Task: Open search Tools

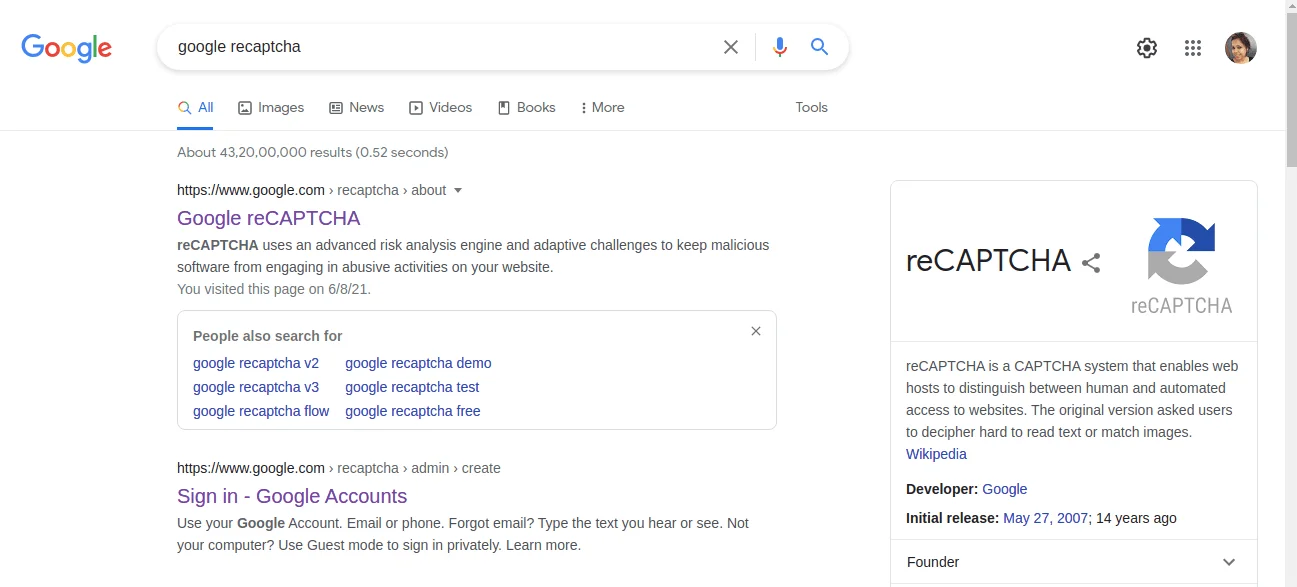Action: tap(811, 107)
